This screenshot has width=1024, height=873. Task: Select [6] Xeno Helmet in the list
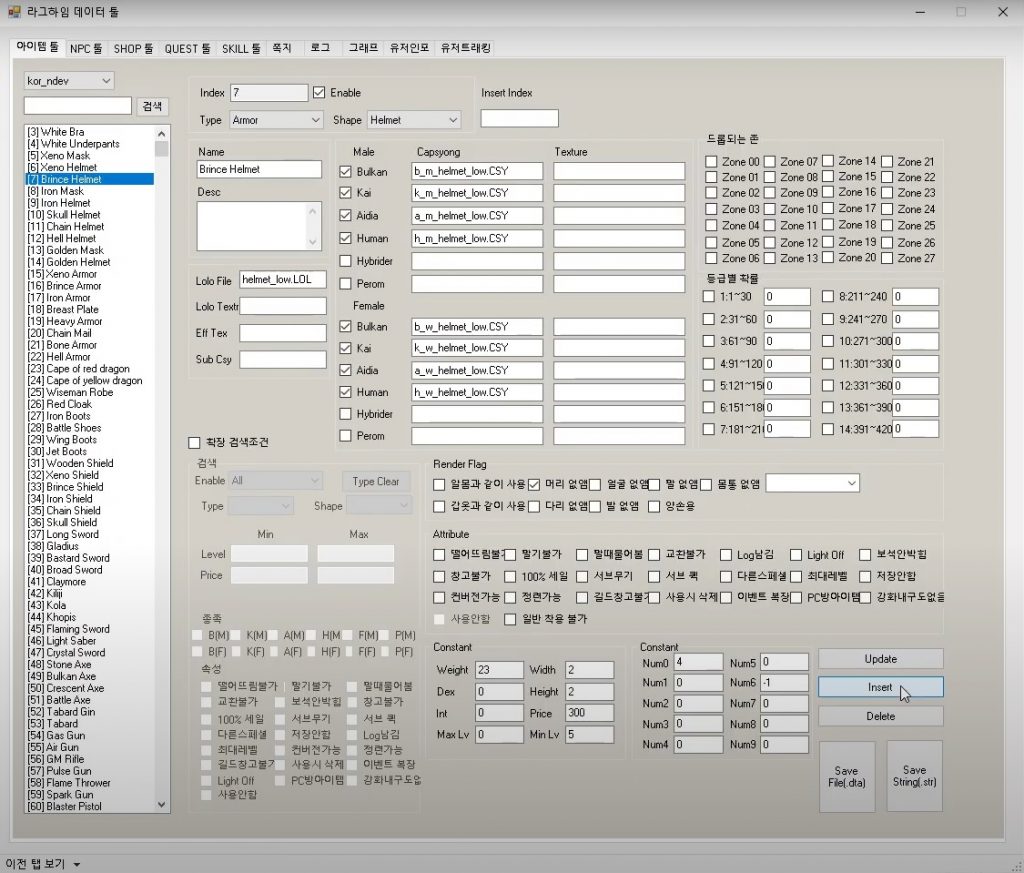point(90,167)
